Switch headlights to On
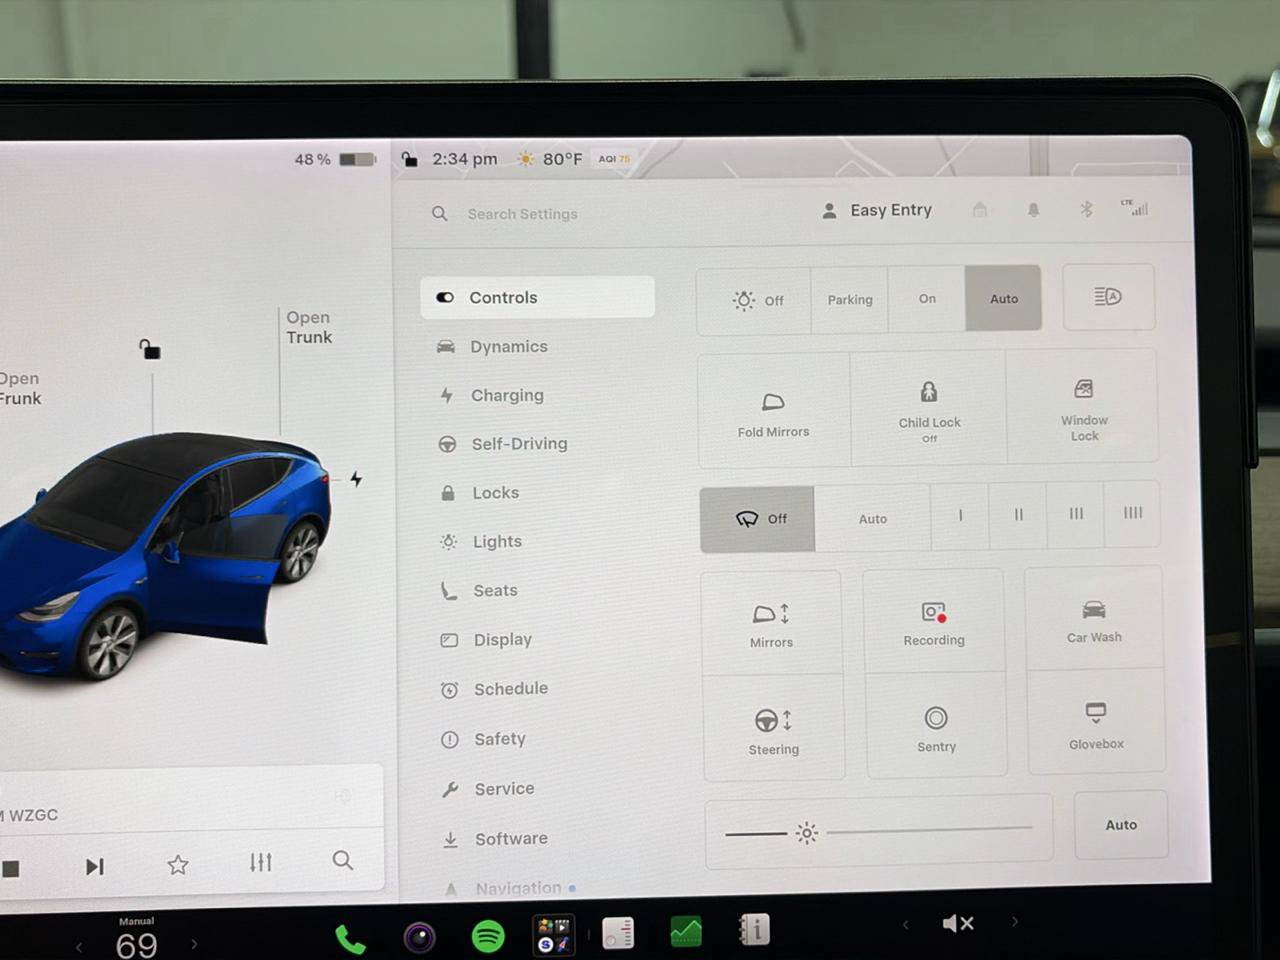The image size is (1280, 960). 927,298
